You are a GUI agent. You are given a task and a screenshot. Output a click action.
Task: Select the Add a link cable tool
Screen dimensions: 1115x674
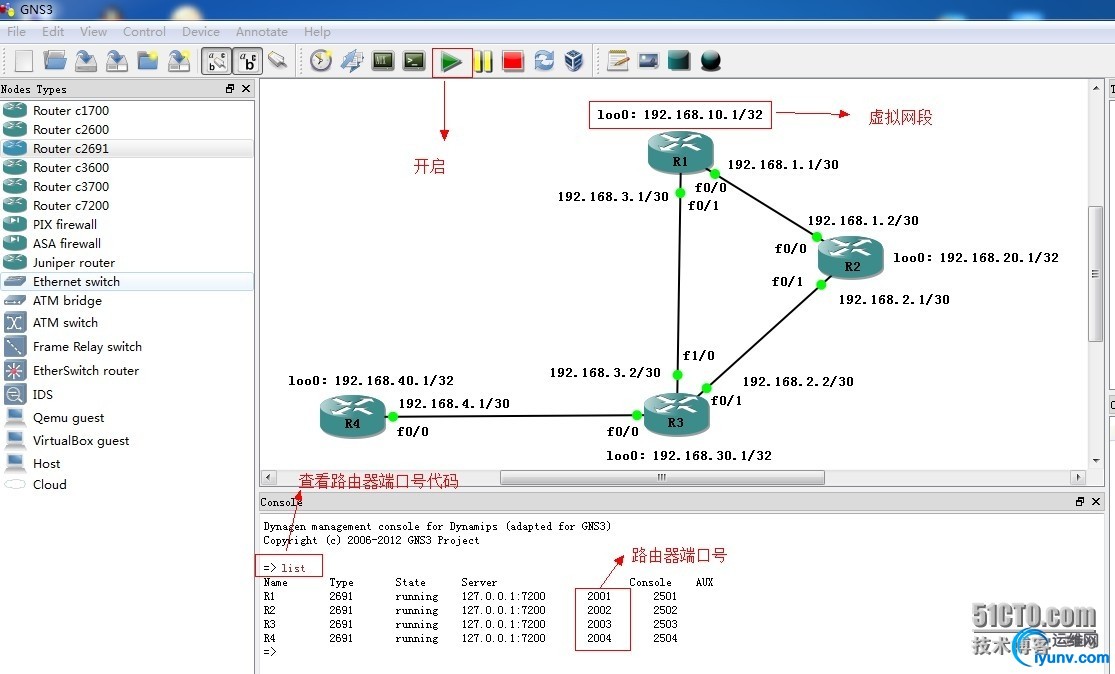point(278,60)
